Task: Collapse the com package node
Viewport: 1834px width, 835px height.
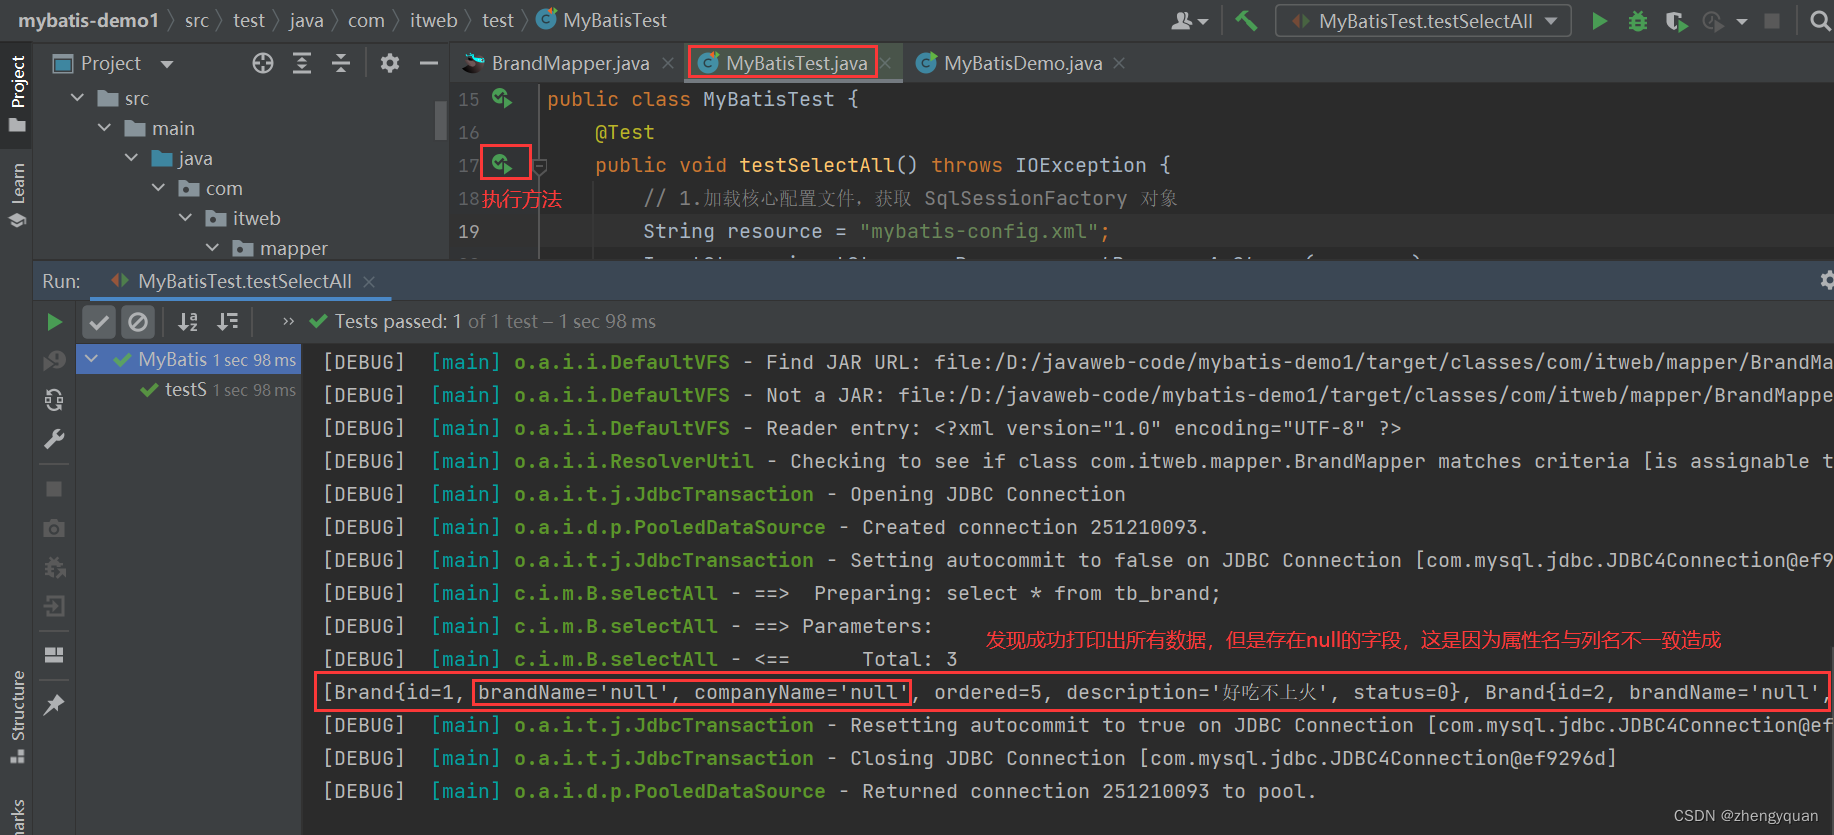Action: click(x=159, y=188)
